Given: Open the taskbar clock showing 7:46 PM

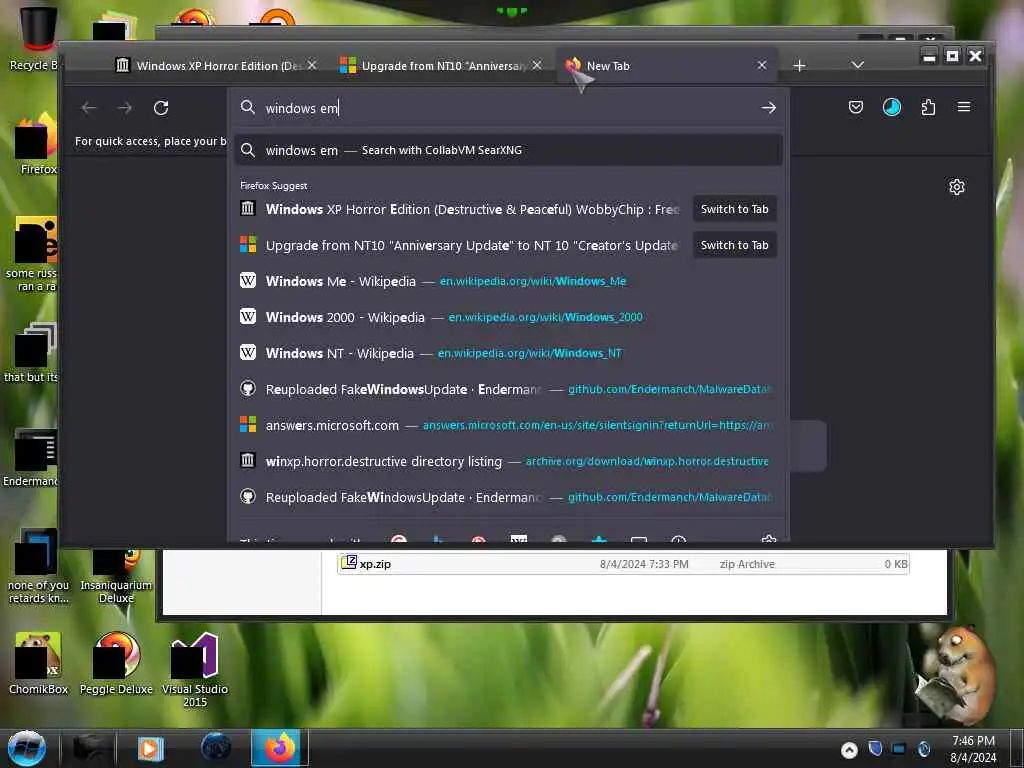Looking at the screenshot, I should 973,749.
